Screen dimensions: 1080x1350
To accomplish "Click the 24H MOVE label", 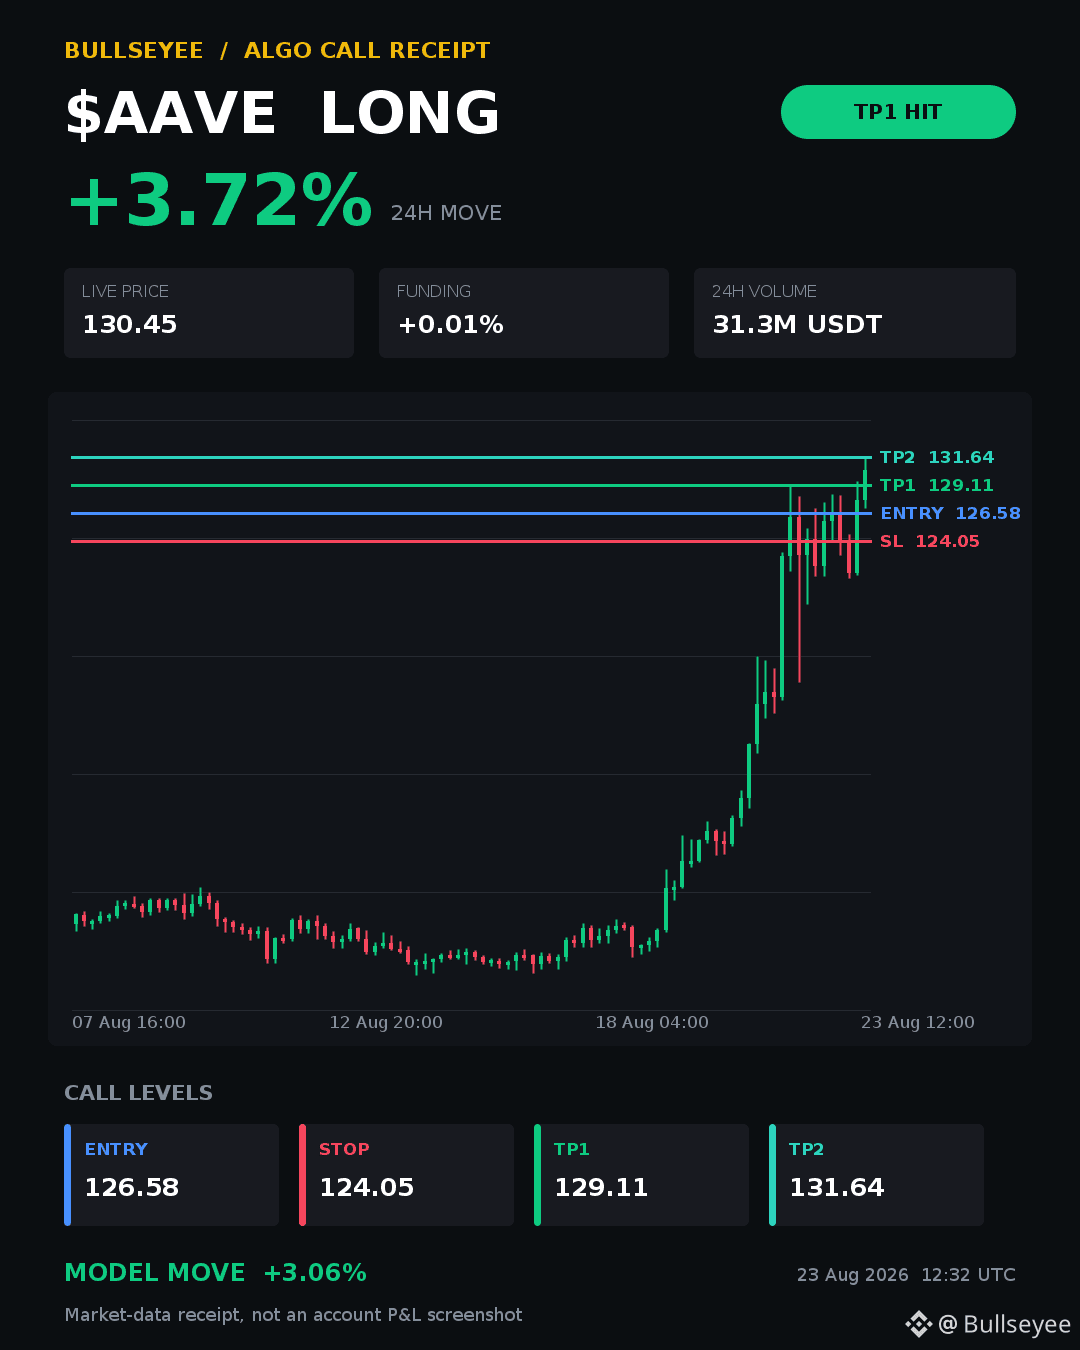I will pos(446,213).
